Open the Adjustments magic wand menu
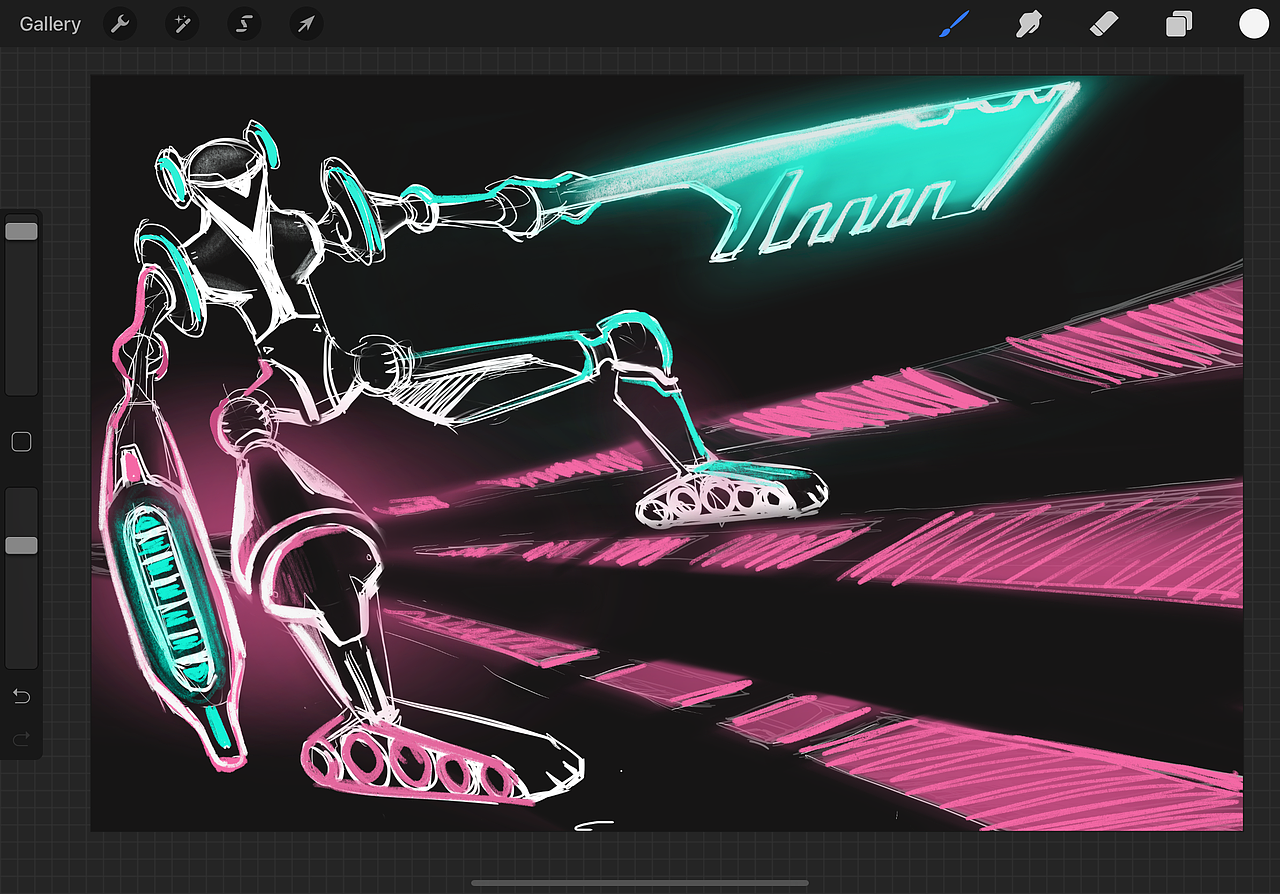This screenshot has width=1280, height=894. [182, 23]
